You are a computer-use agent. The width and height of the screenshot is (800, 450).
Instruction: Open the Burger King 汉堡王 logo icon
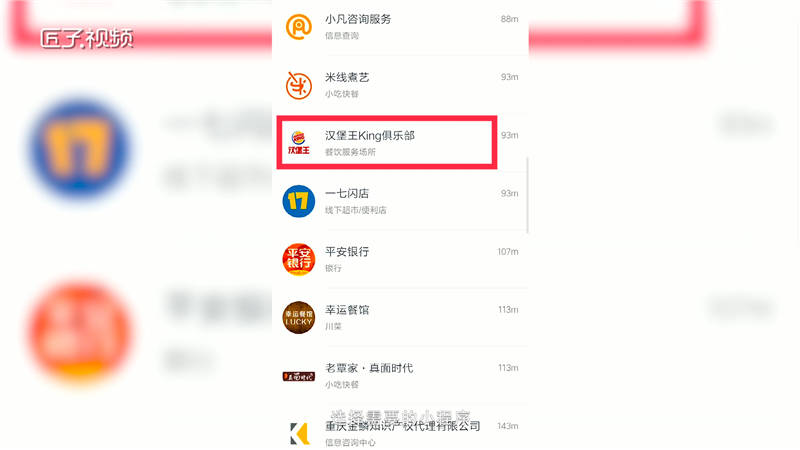pos(298,143)
